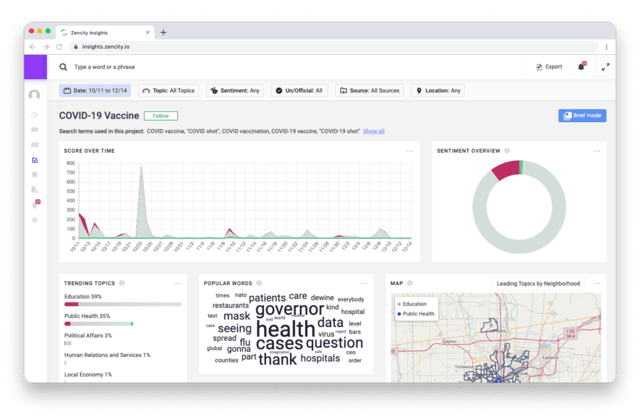The width and height of the screenshot is (640, 418).
Task: Open the chat bubble icon in sidebar
Action: pyautogui.click(x=35, y=130)
